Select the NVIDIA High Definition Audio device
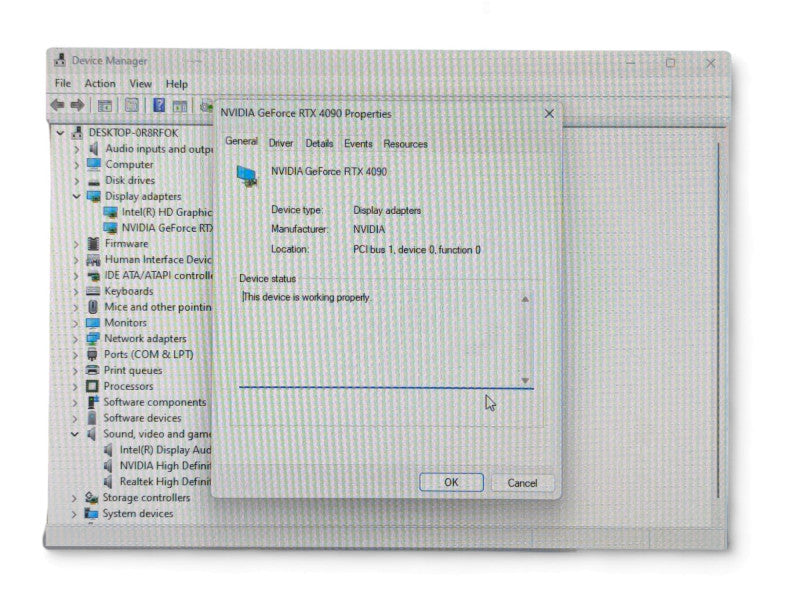 165,466
